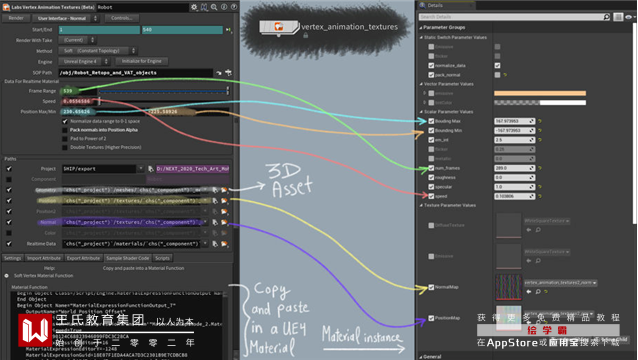The width and height of the screenshot is (638, 360).
Task: Click the orange export icon on Realtime Data row
Action: (224, 244)
